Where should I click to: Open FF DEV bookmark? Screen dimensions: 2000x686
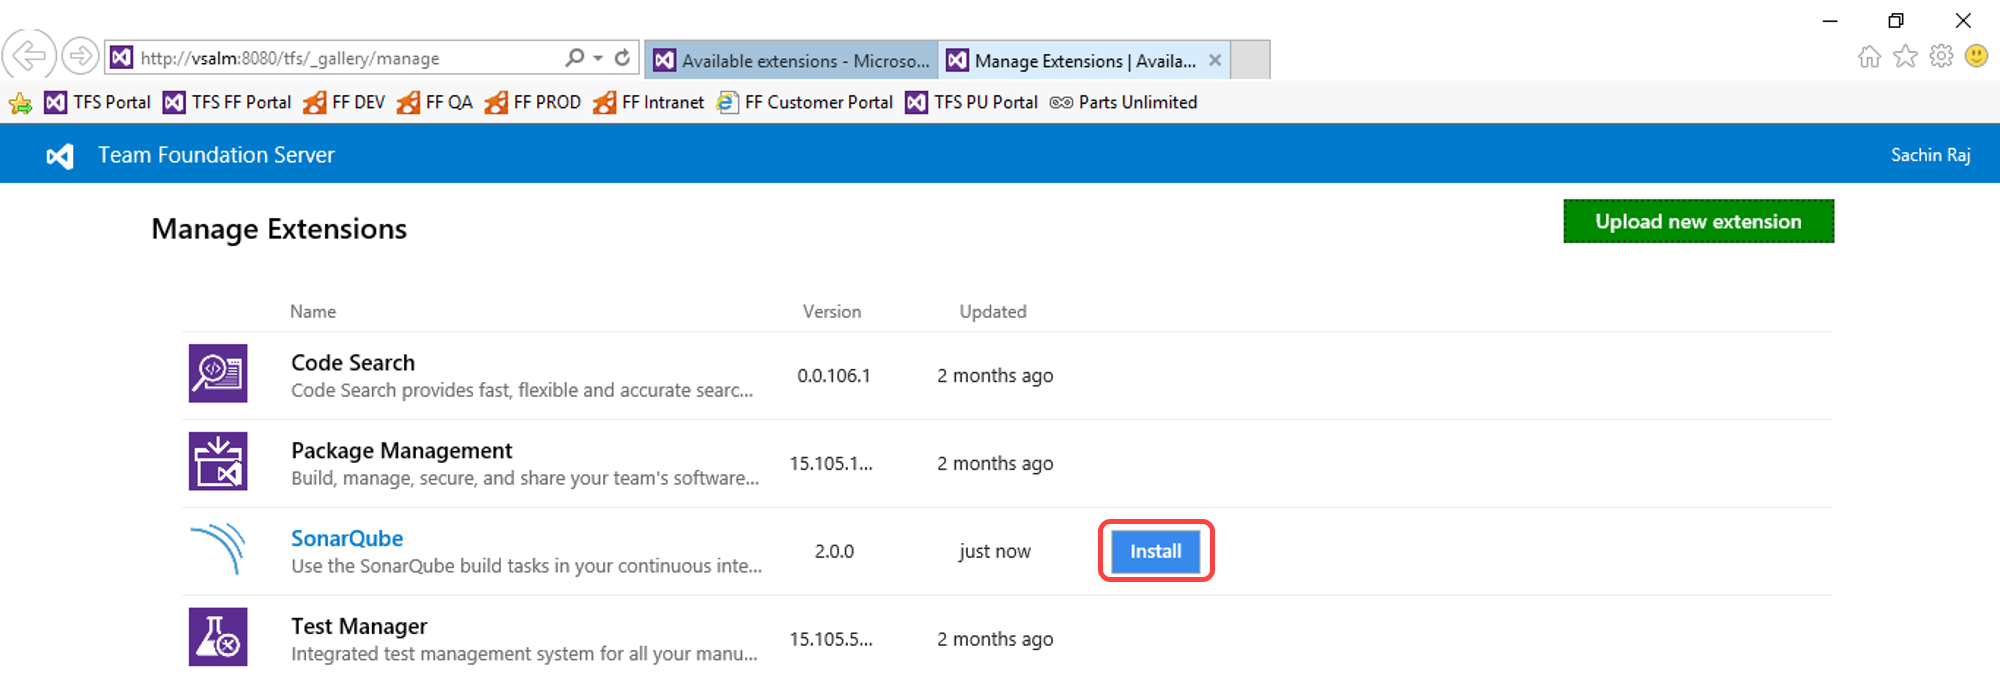[344, 102]
